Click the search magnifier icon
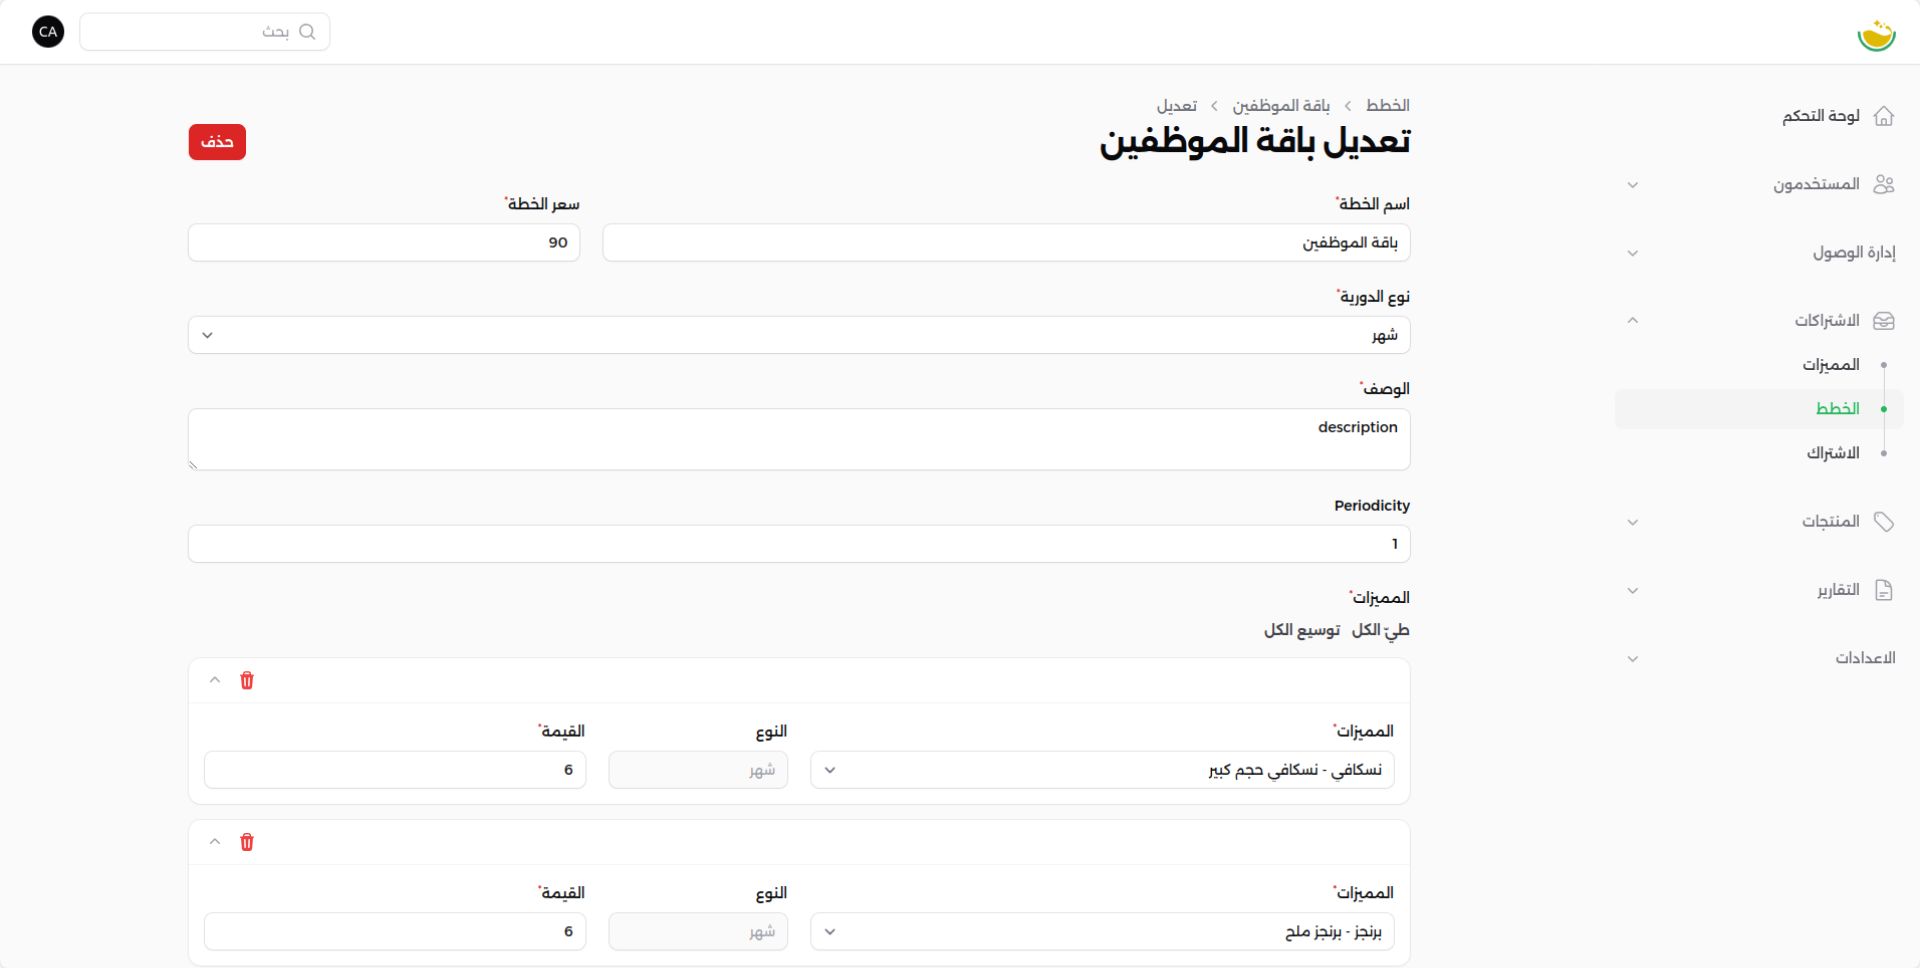The height and width of the screenshot is (968, 1920). tap(307, 32)
